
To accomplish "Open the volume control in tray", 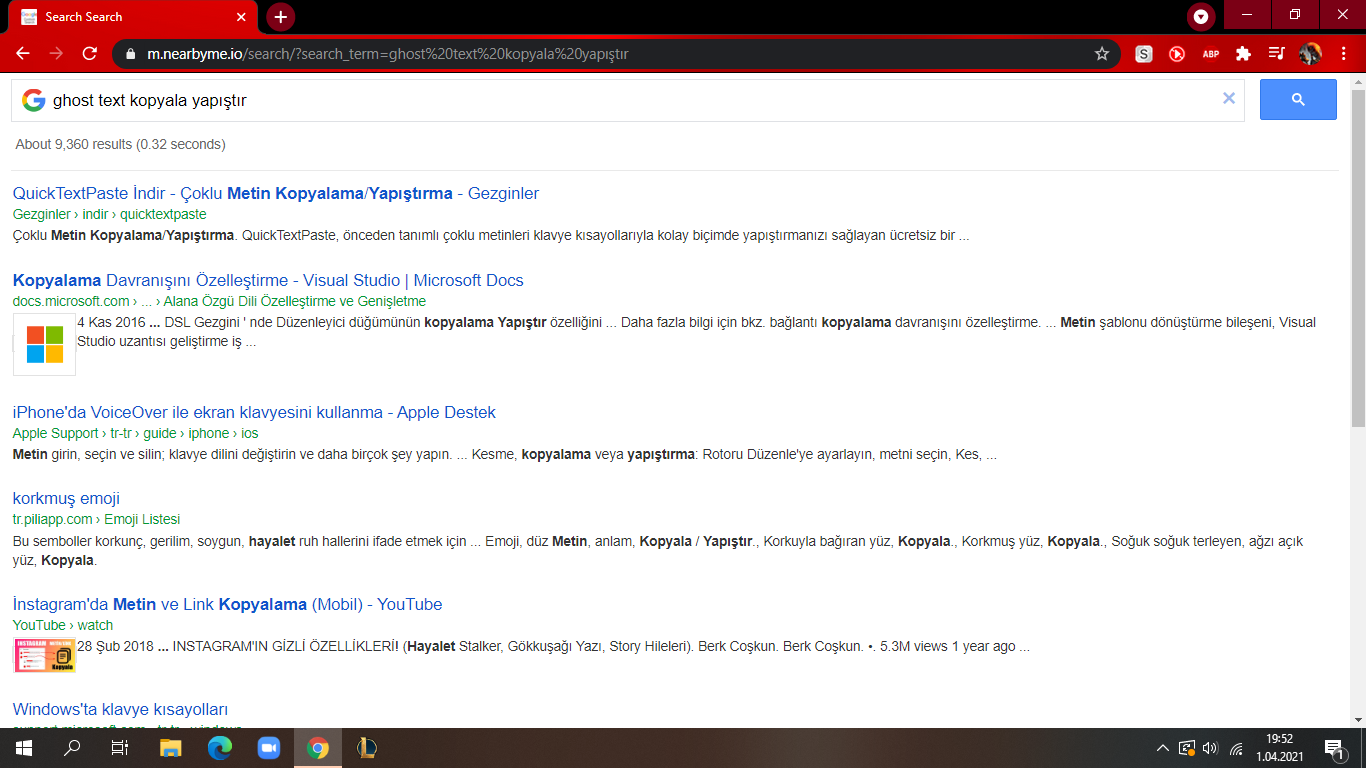I will click(x=1210, y=748).
